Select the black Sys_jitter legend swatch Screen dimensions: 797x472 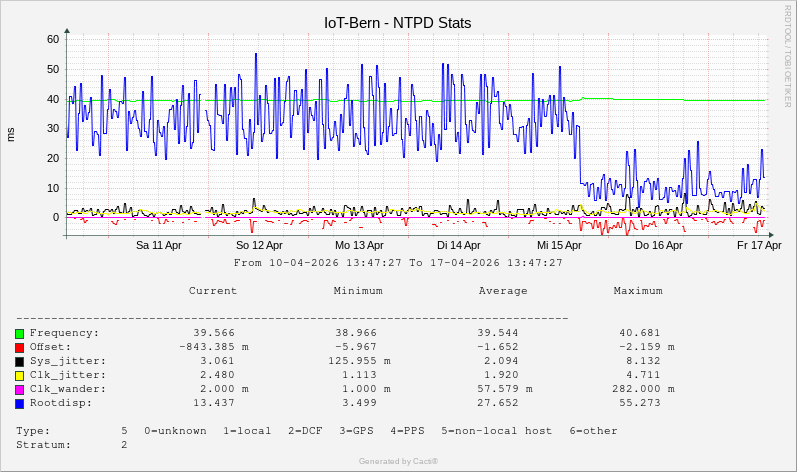pos(20,361)
